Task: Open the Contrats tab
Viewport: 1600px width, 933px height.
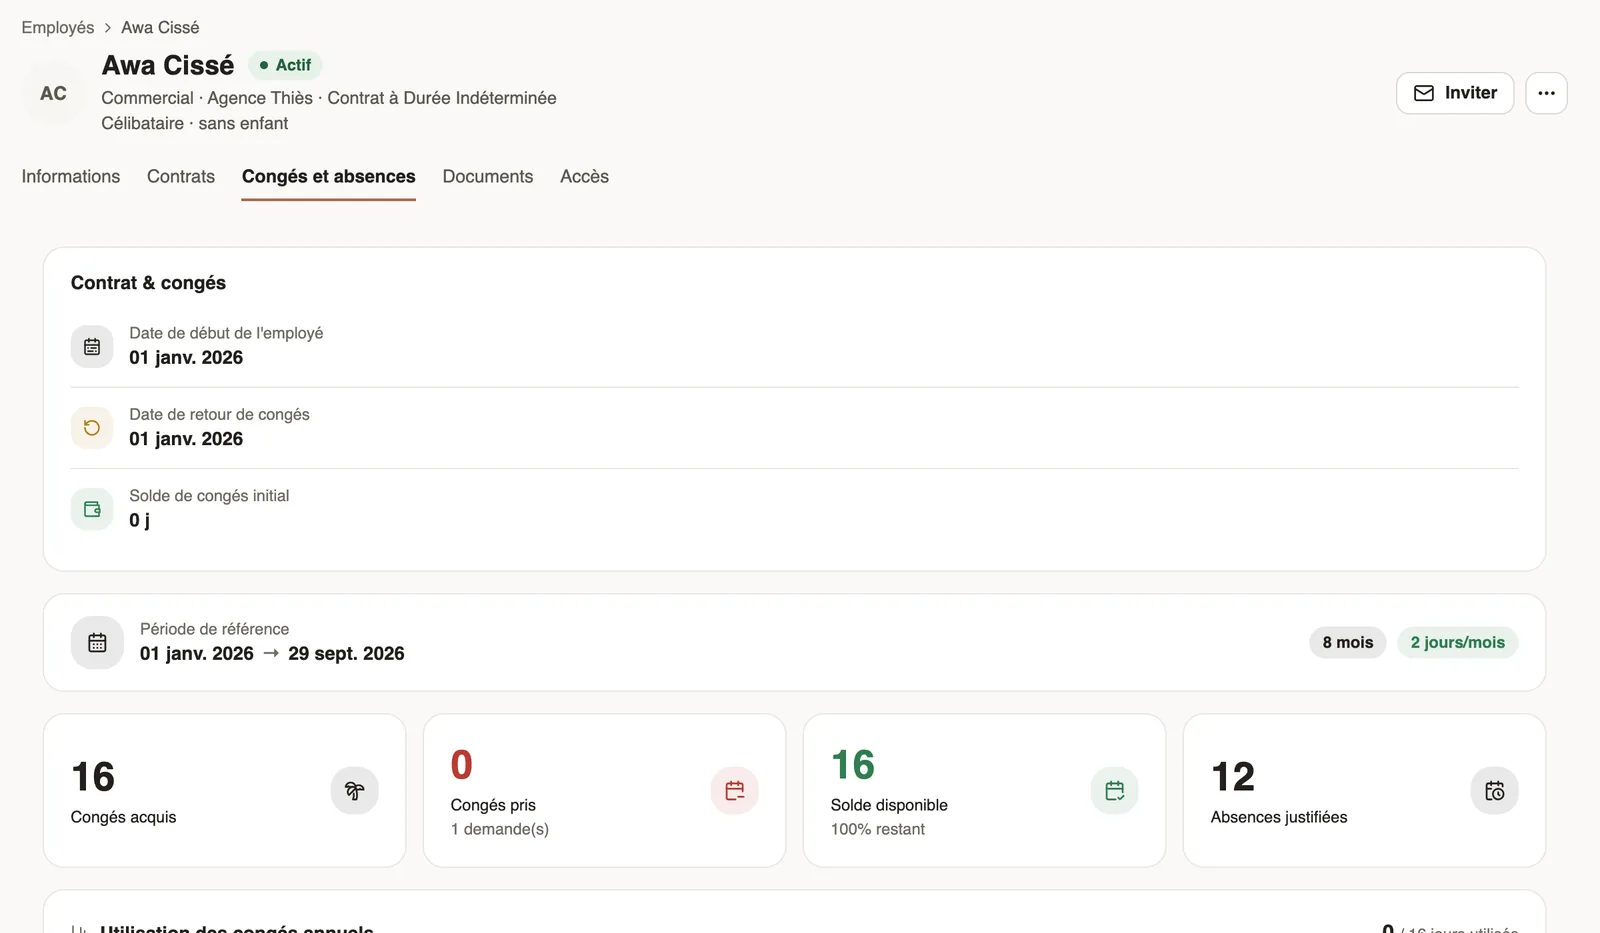Action: click(181, 176)
